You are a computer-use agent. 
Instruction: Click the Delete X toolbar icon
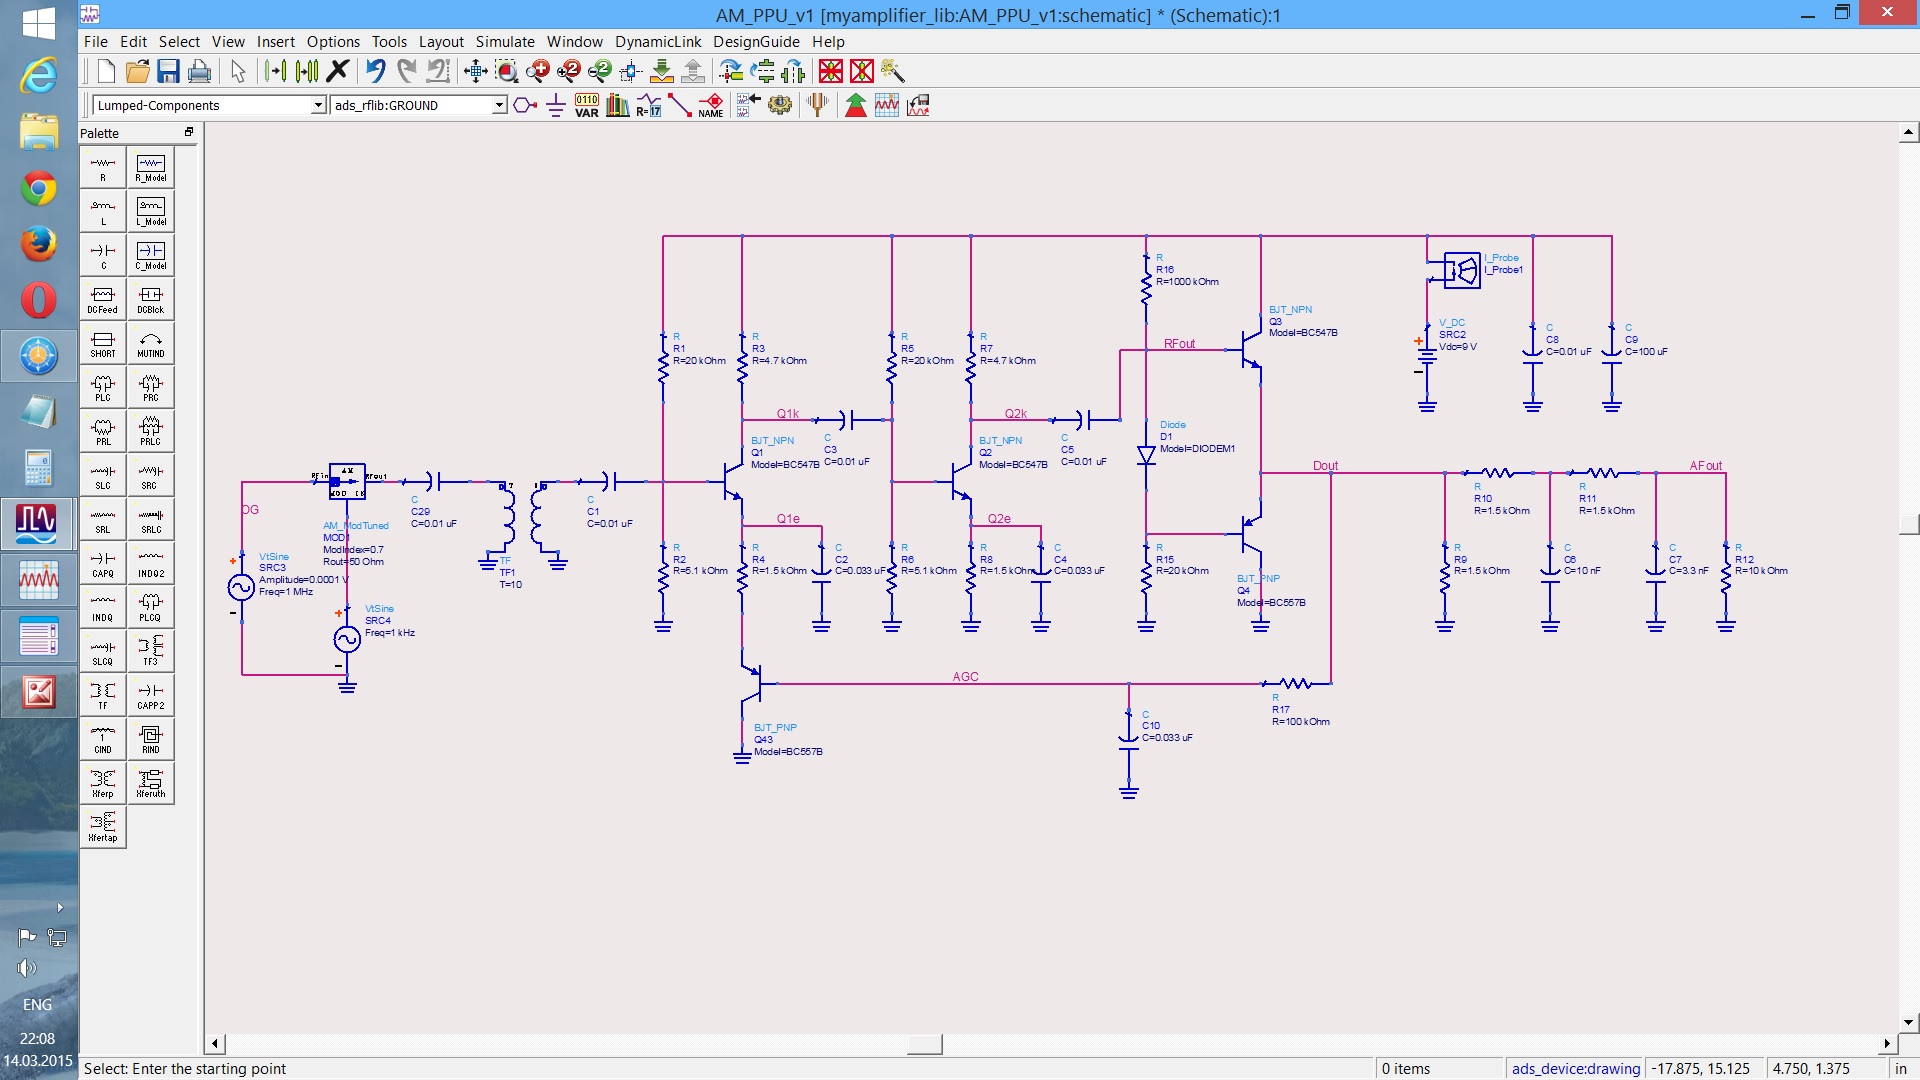(338, 71)
